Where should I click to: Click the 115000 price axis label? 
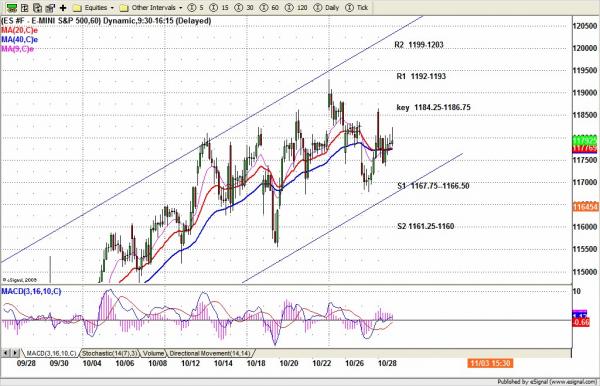[x=585, y=272]
